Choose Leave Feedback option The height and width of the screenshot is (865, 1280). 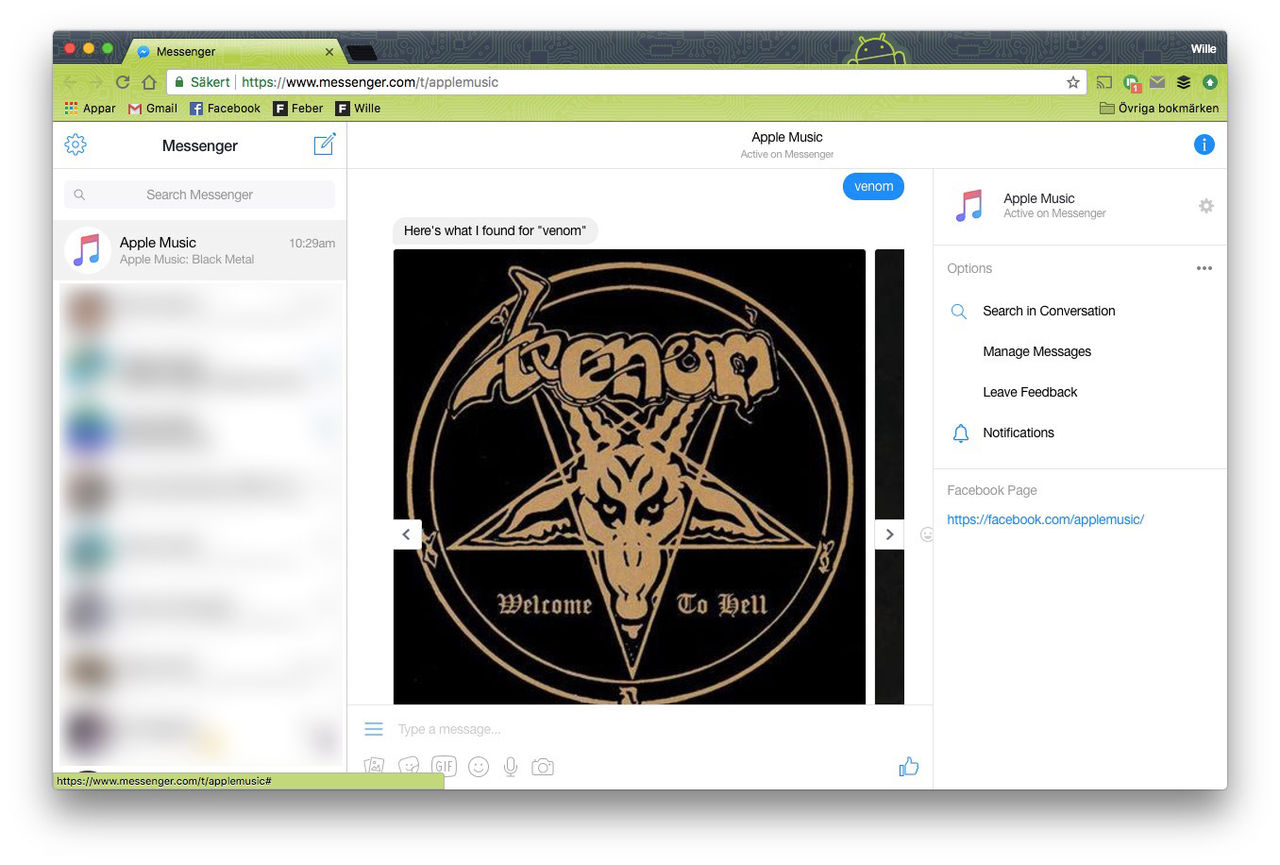1029,392
